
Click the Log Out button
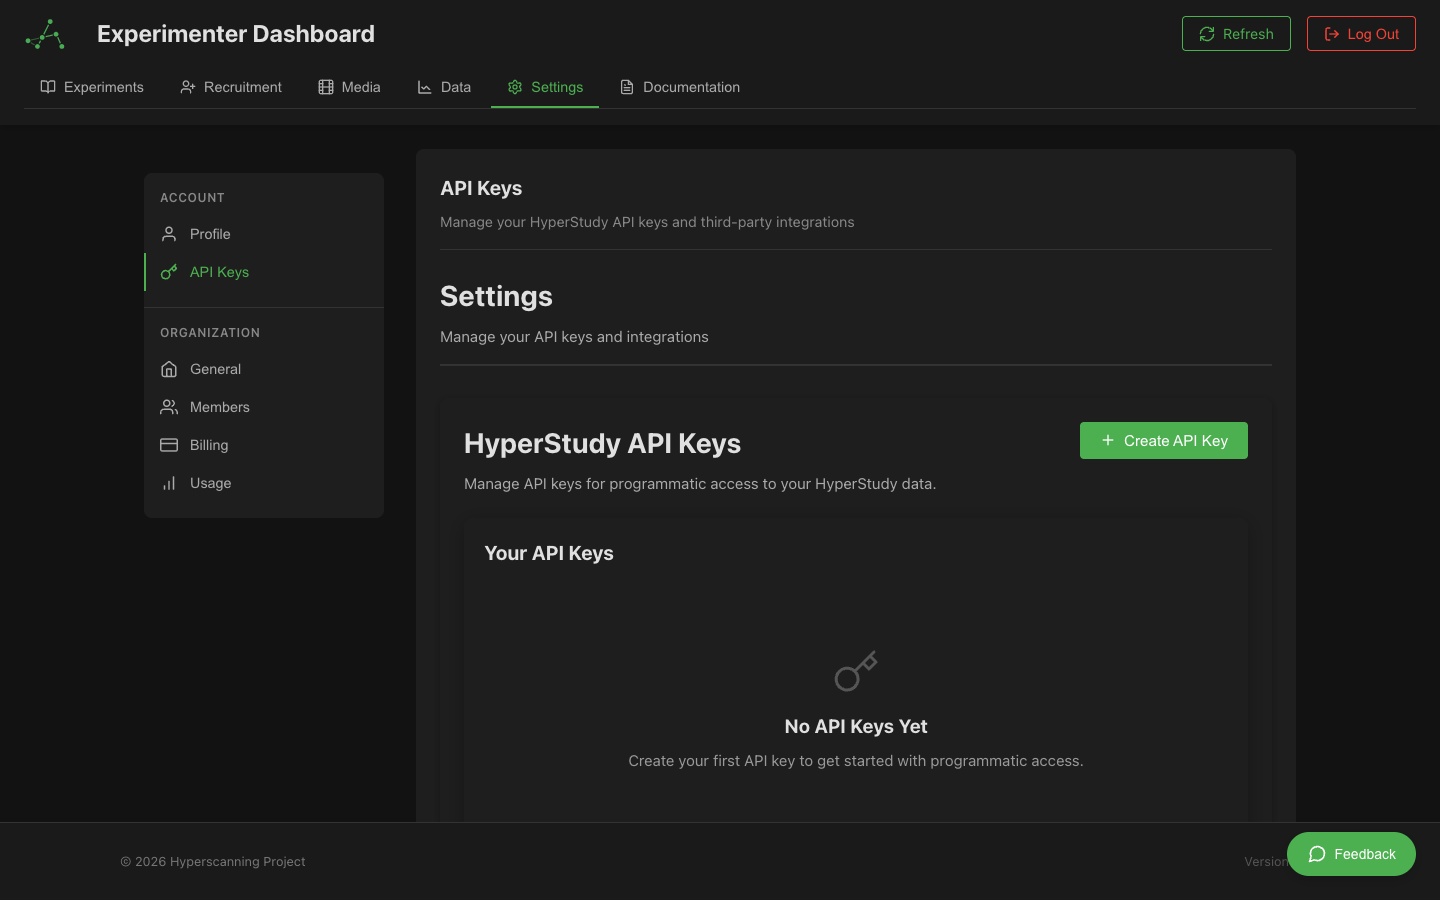1361,33
